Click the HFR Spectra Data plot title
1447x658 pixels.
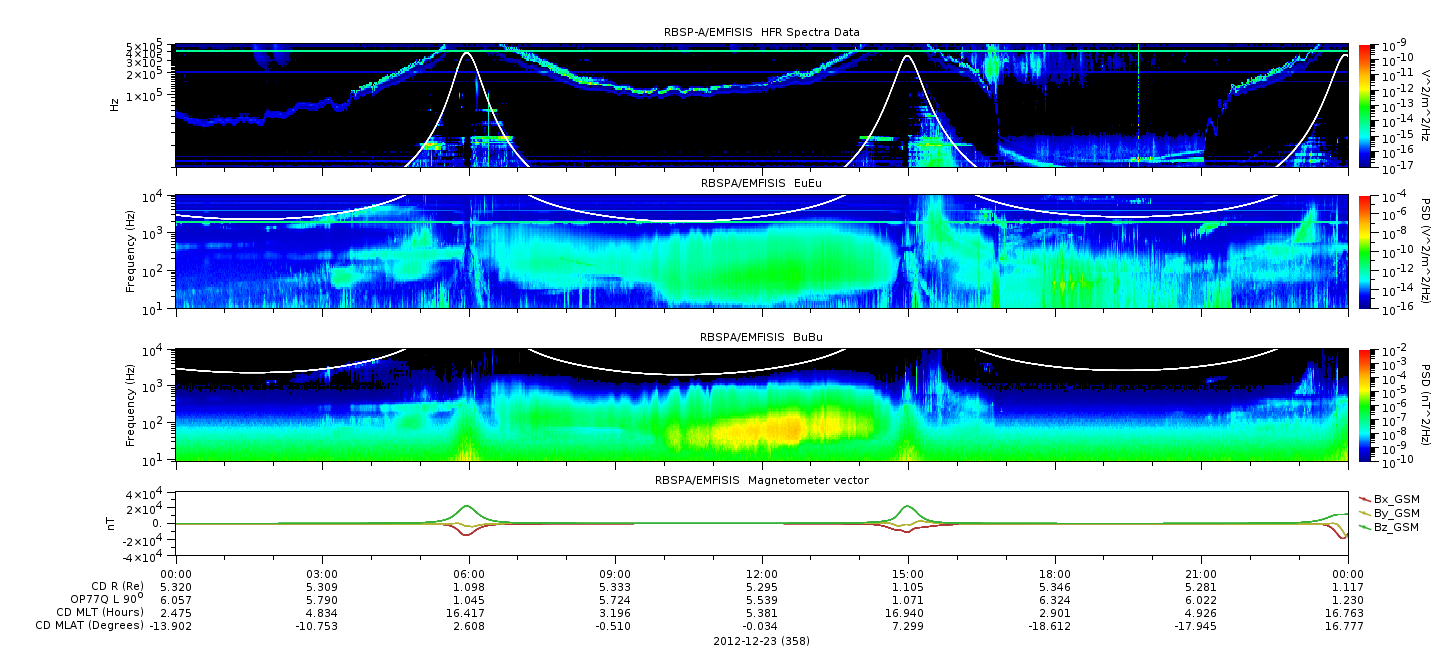point(761,33)
